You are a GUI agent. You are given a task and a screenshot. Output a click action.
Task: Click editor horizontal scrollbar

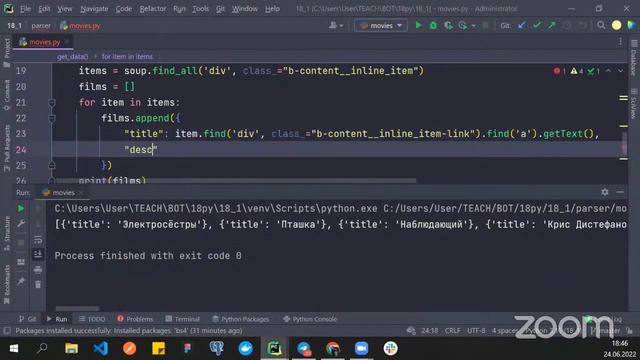[237, 180]
